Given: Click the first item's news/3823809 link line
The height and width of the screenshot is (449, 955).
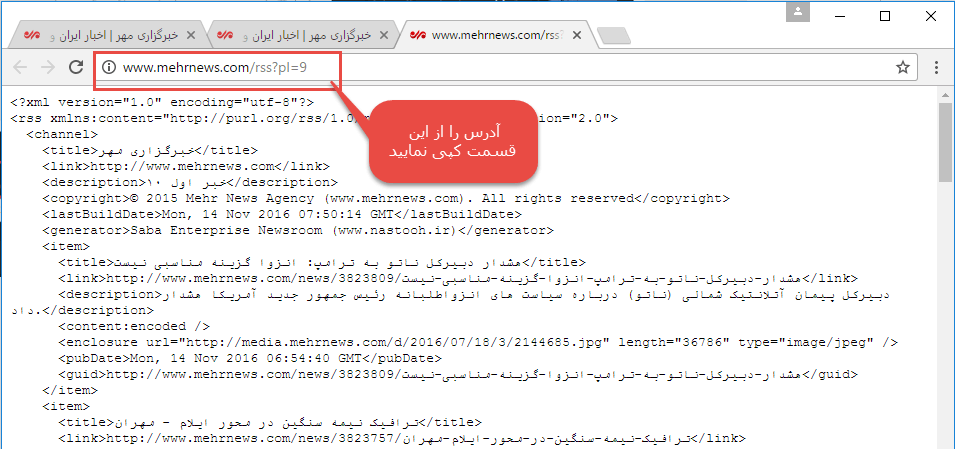Looking at the screenshot, I should tap(458, 278).
